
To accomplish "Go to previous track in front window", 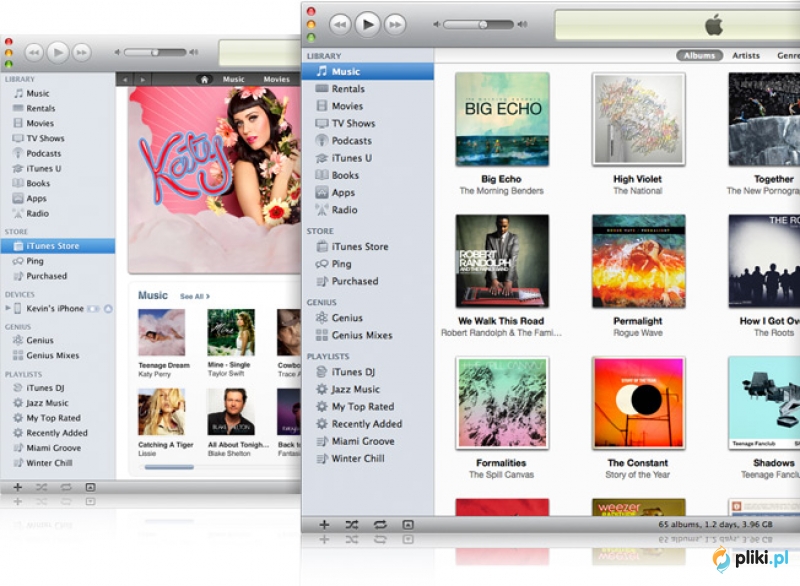I will pyautogui.click(x=340, y=24).
